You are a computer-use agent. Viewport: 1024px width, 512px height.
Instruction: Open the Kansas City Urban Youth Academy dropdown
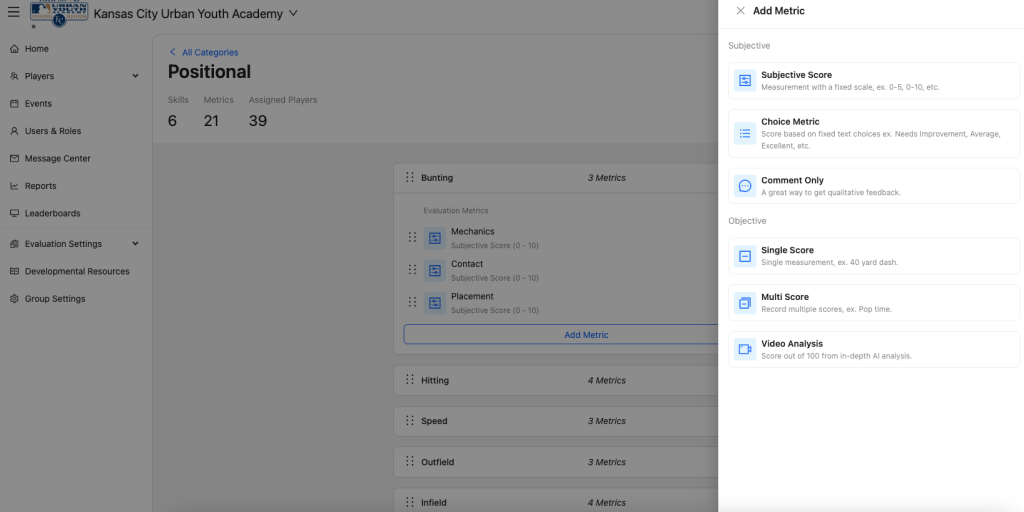[293, 14]
